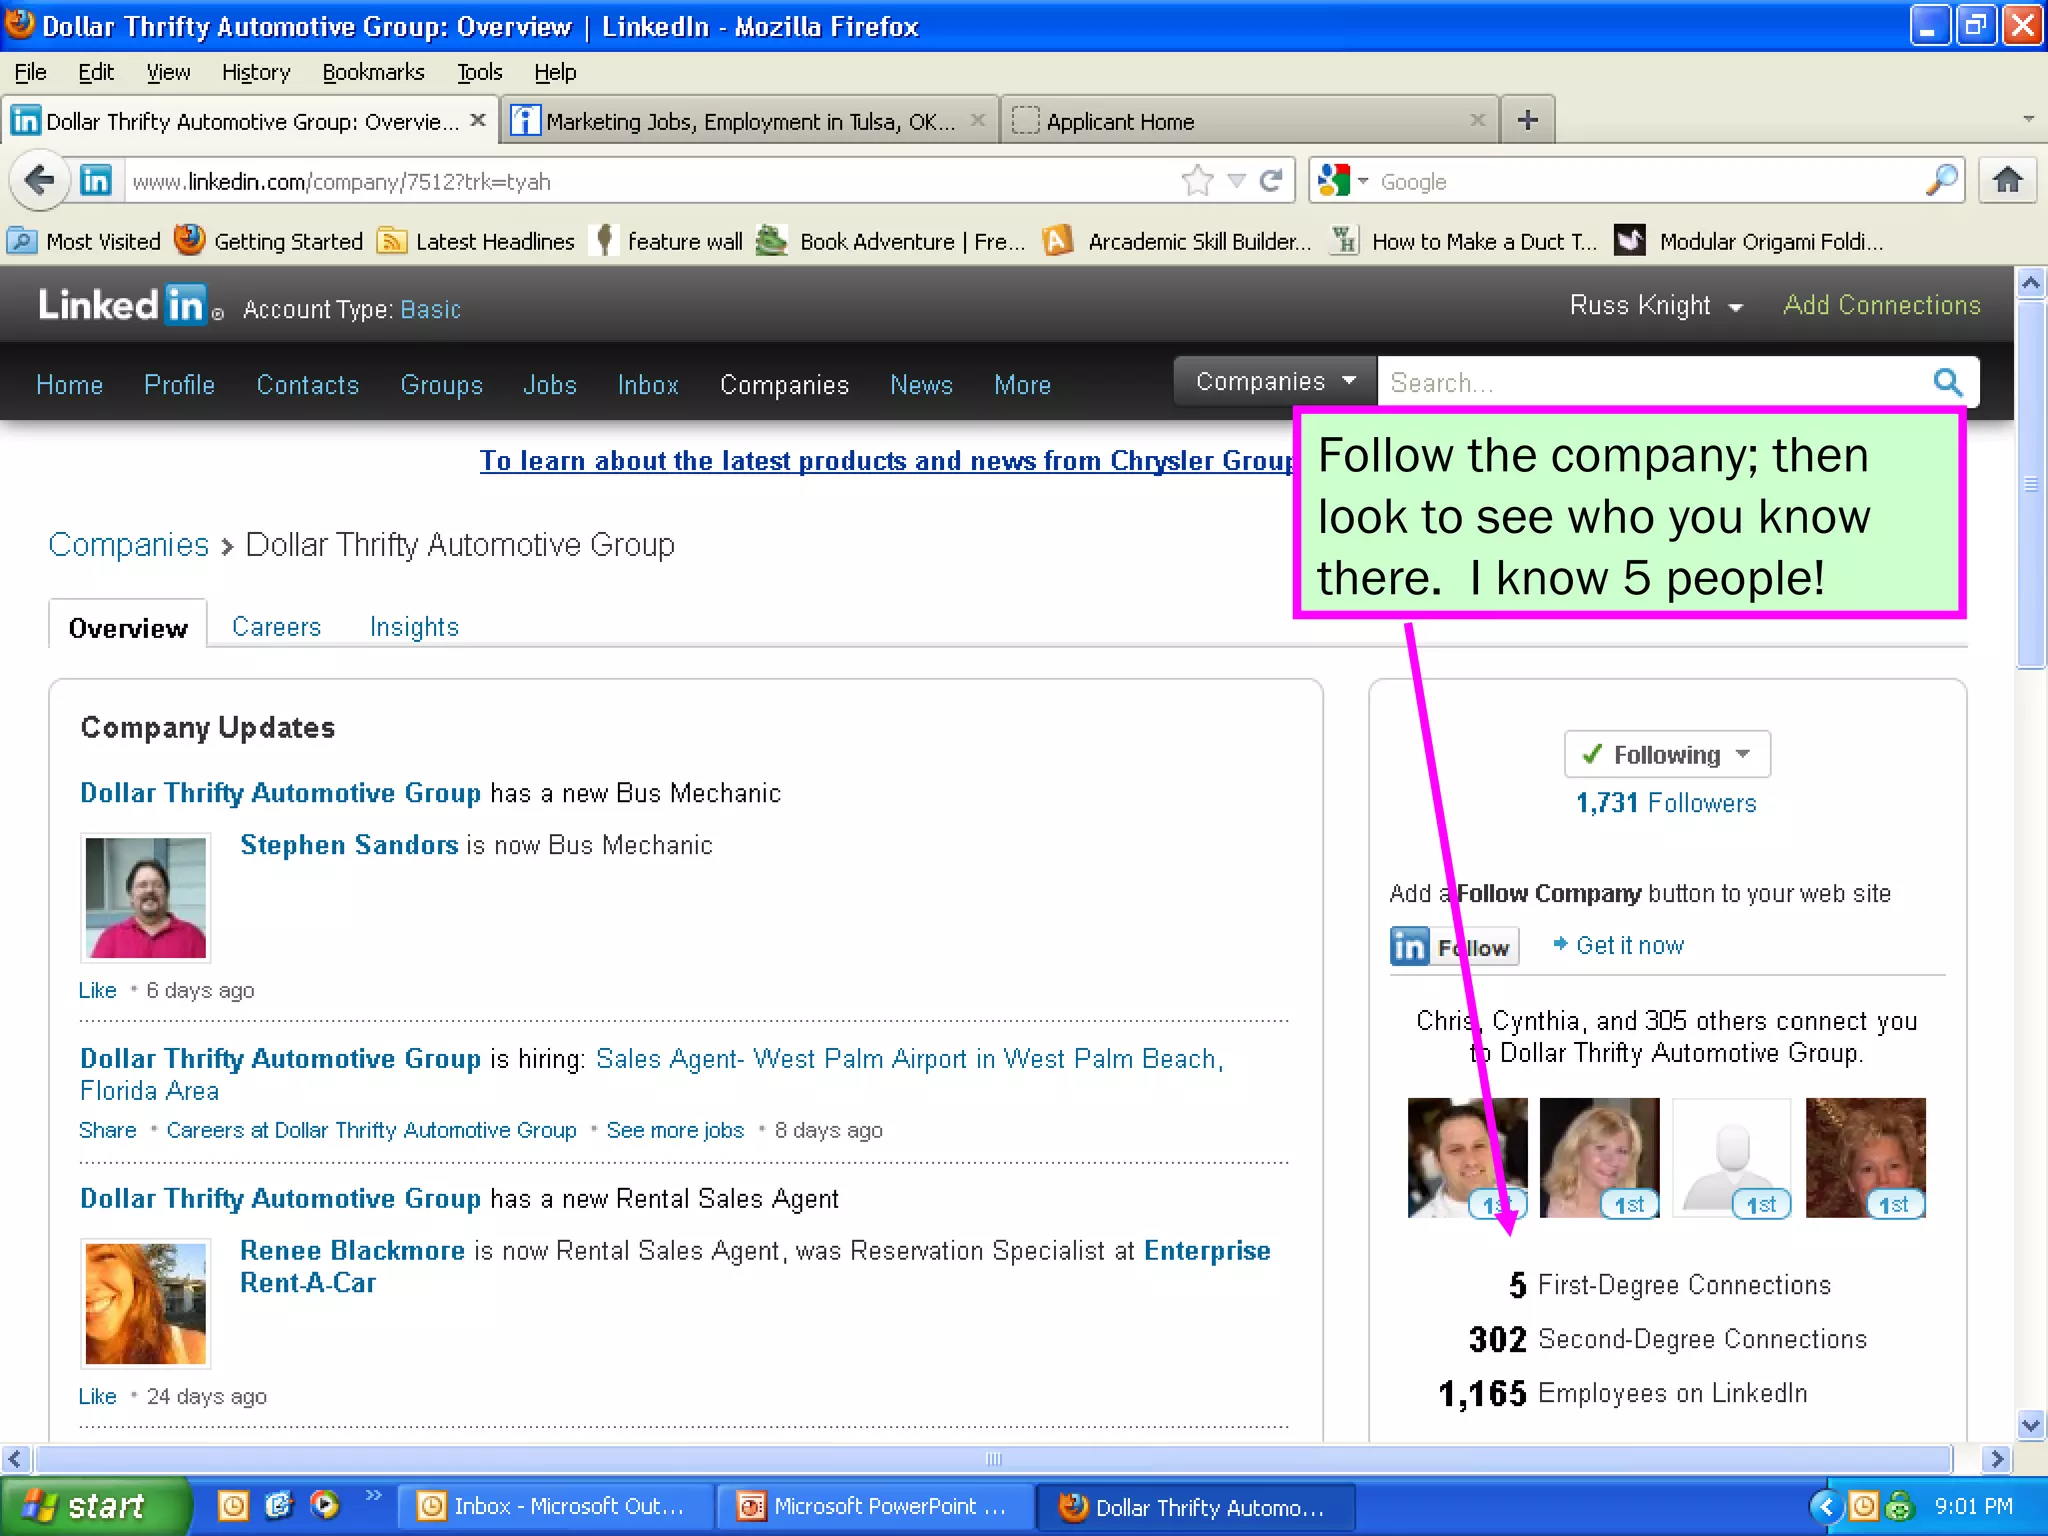Open the Tools menu
This screenshot has height=1536, width=2048.
click(x=479, y=72)
